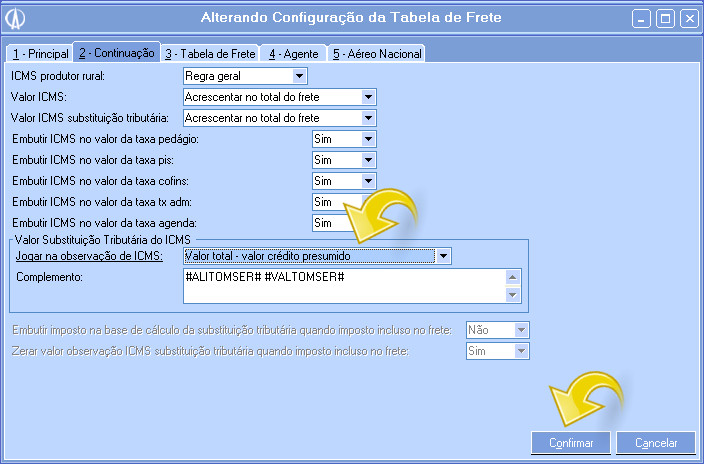Click inside the Complemento text field
The width and height of the screenshot is (704, 464).
click(x=344, y=286)
